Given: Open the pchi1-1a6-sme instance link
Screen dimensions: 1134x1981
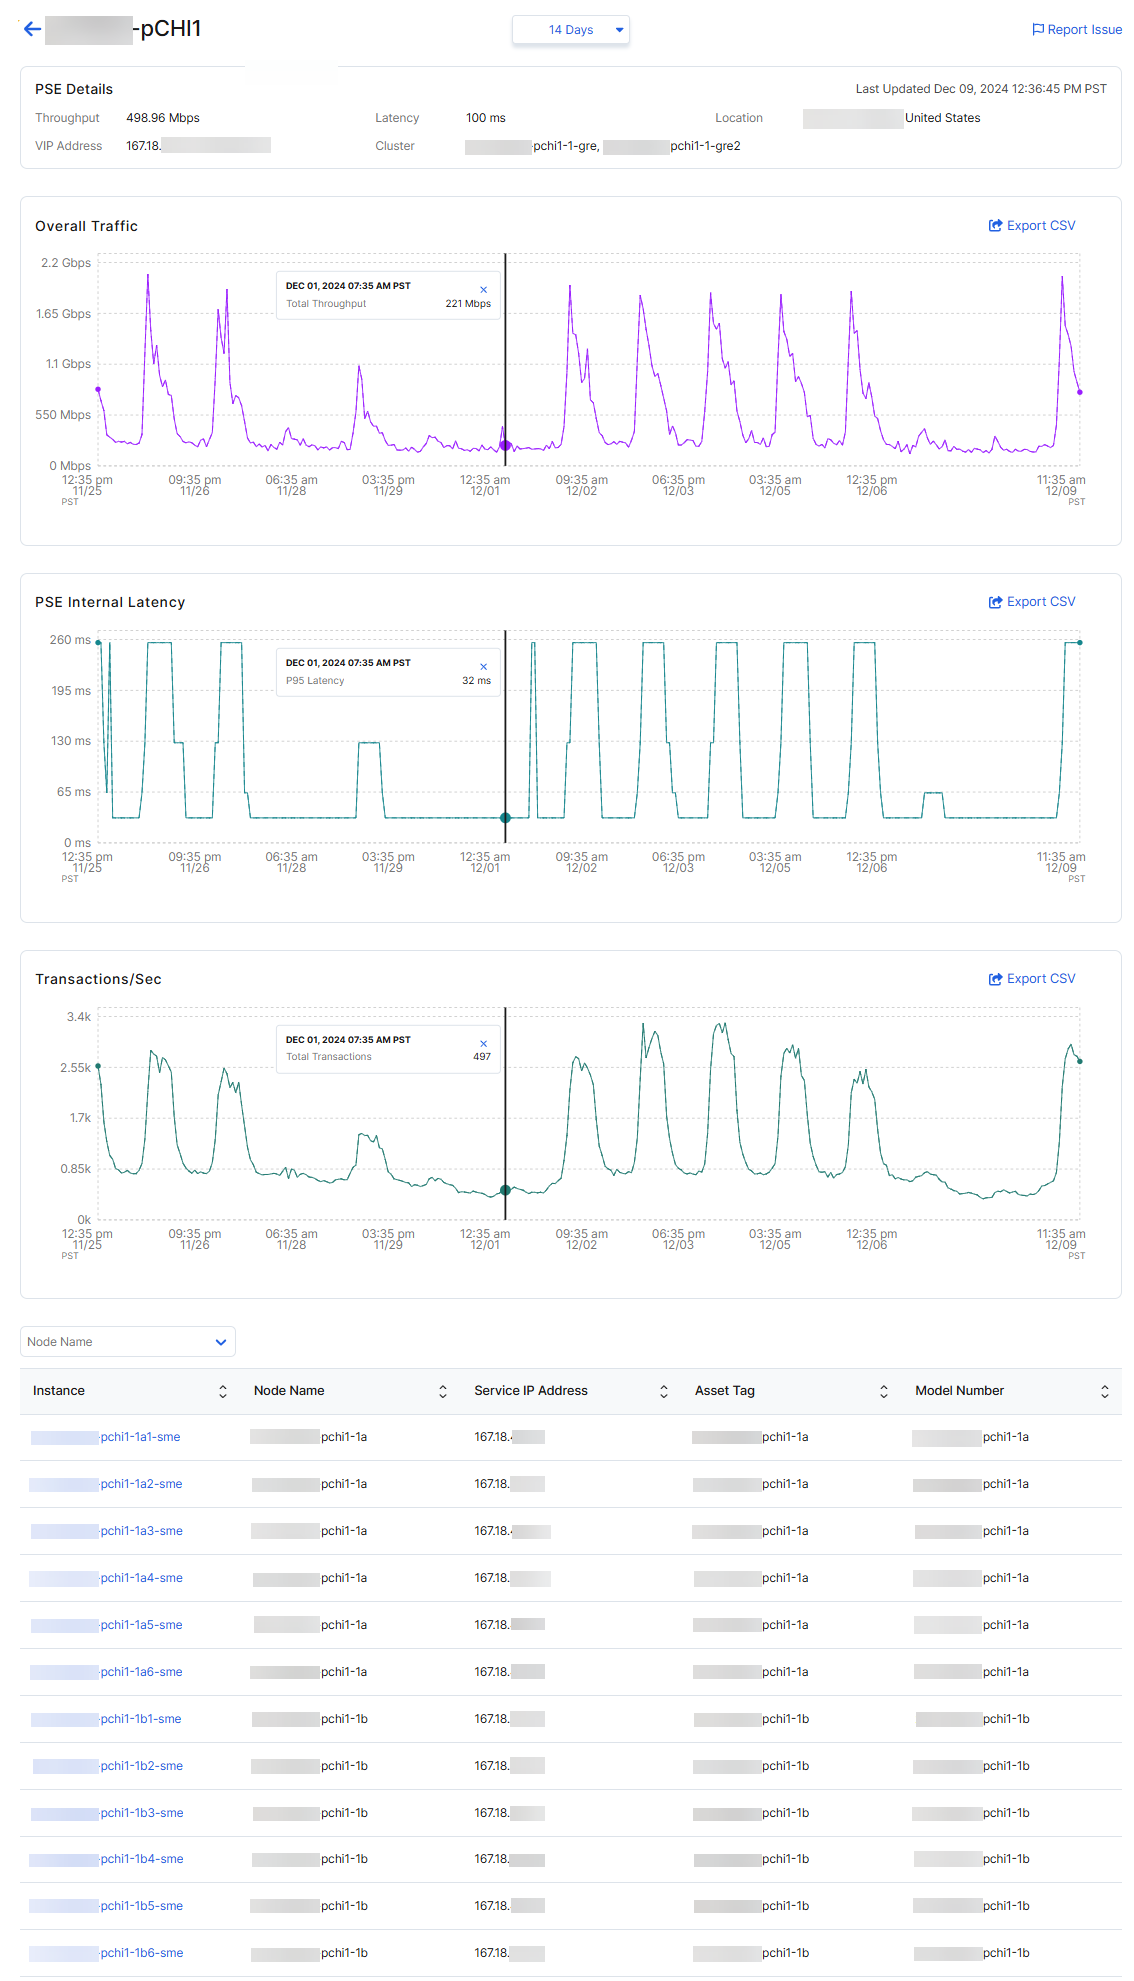Looking at the screenshot, I should (141, 1672).
